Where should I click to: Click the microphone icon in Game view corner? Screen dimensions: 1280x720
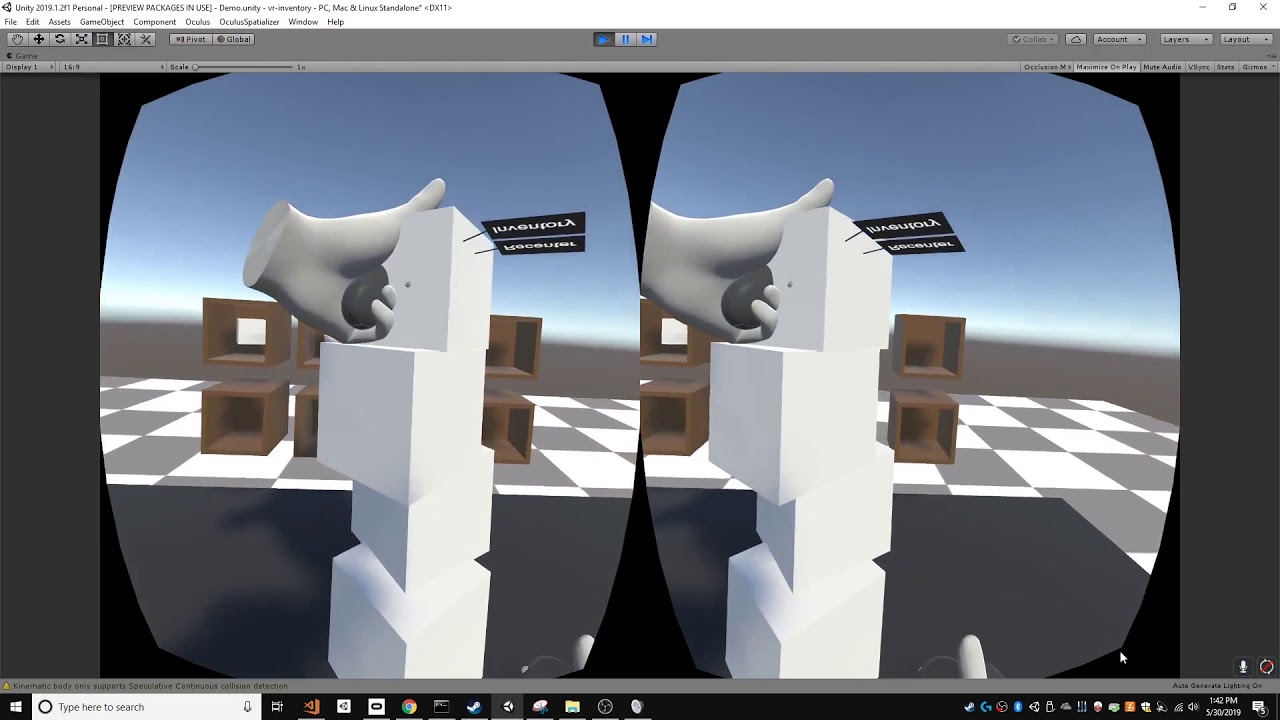pos(1243,667)
